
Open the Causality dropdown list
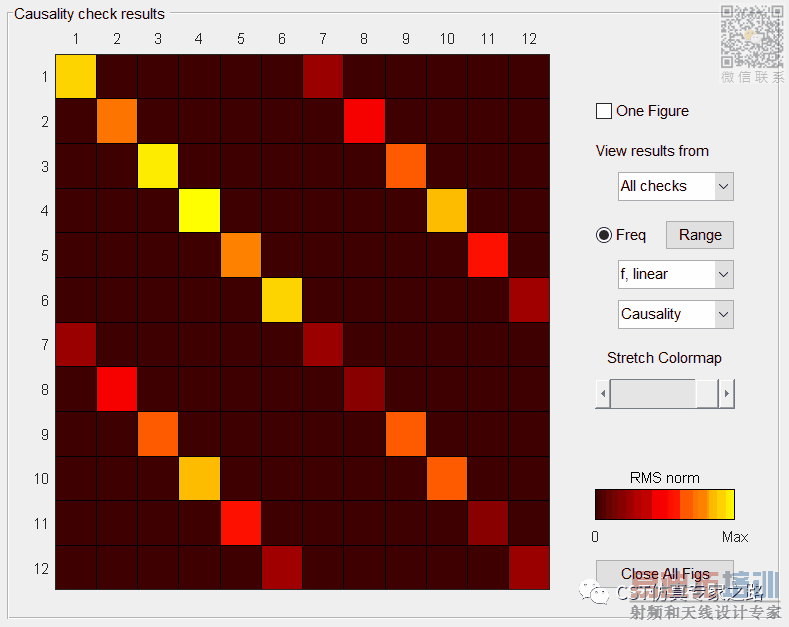(675, 315)
